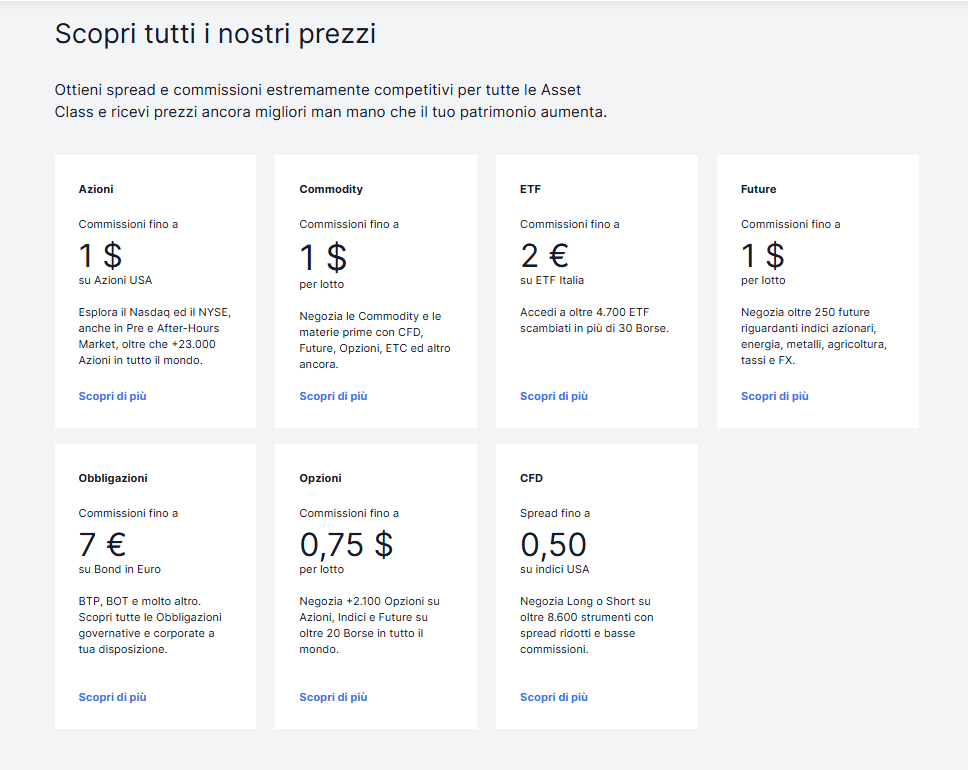Open 'Scopri di più' link in Azioni card

(112, 396)
